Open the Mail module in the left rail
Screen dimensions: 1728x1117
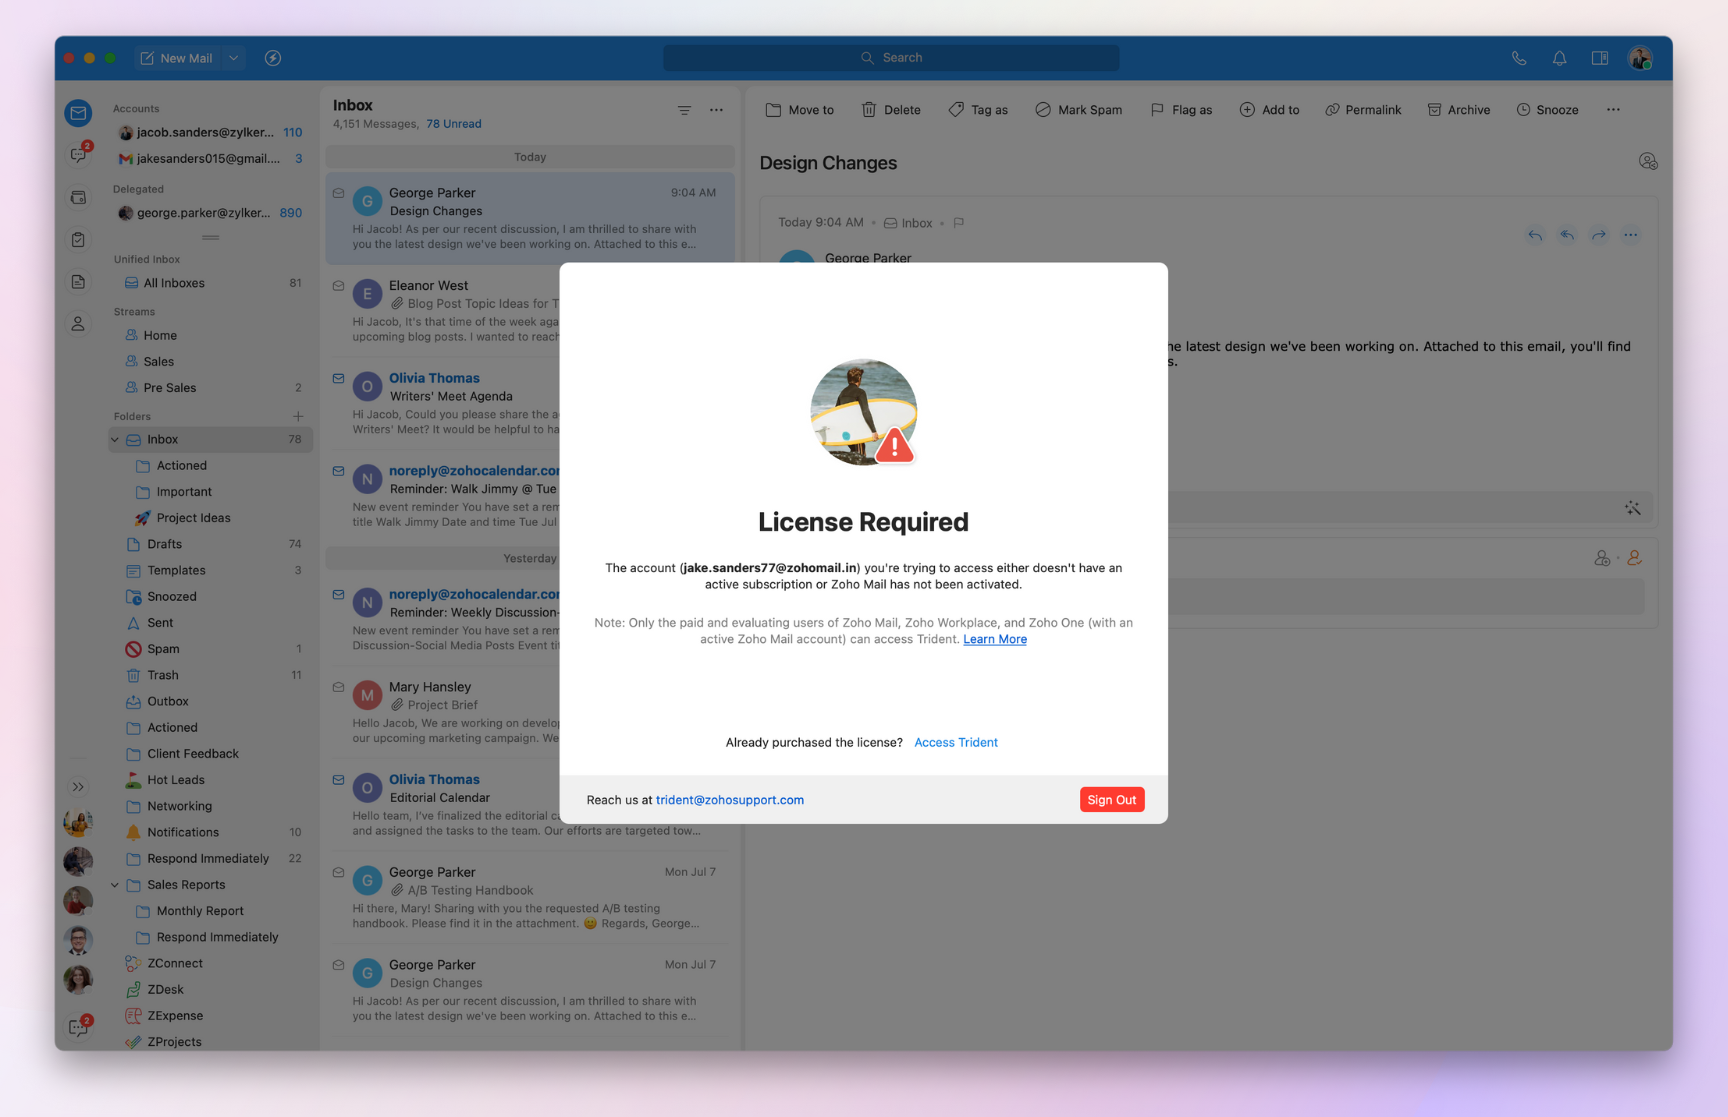point(78,113)
